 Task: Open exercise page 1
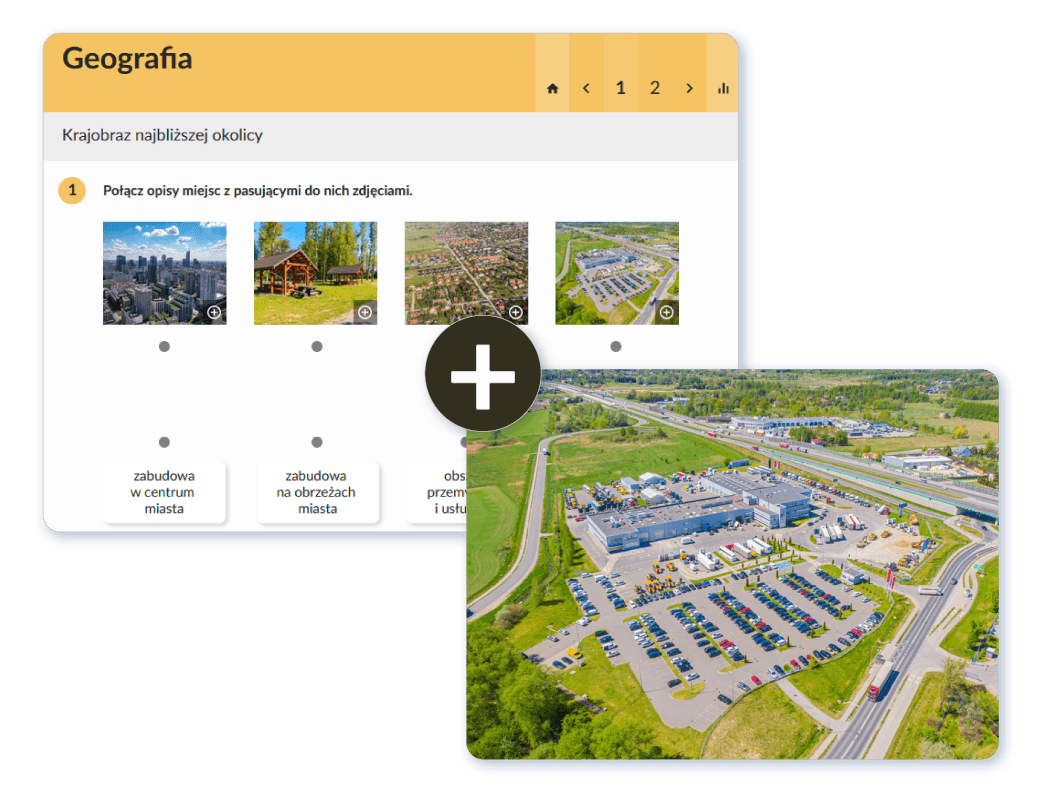621,88
